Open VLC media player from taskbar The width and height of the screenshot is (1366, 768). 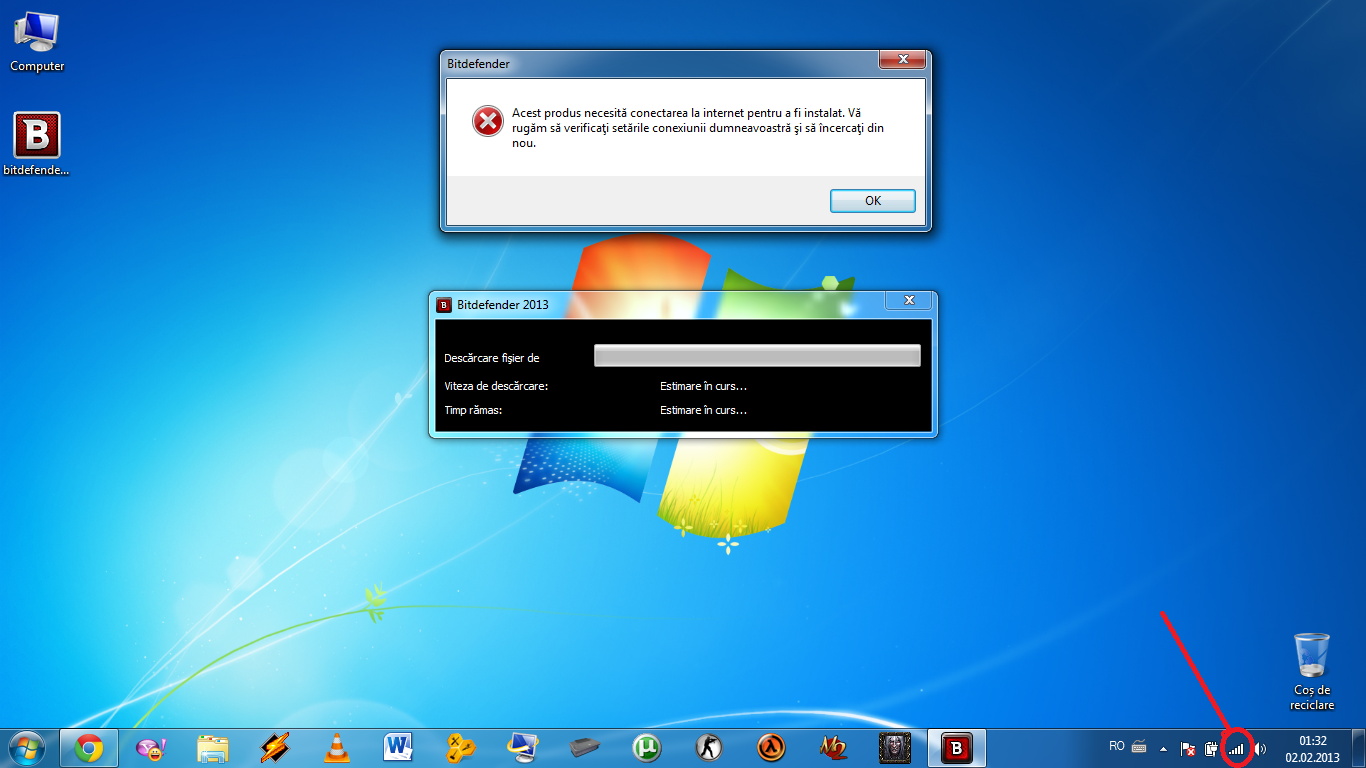pos(337,748)
